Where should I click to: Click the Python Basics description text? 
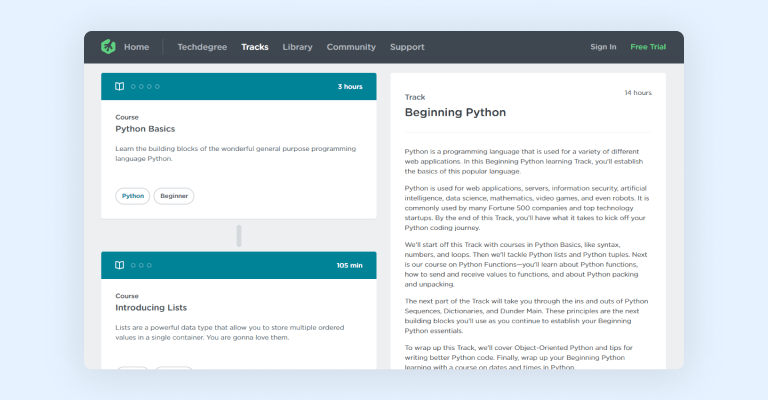click(236, 154)
